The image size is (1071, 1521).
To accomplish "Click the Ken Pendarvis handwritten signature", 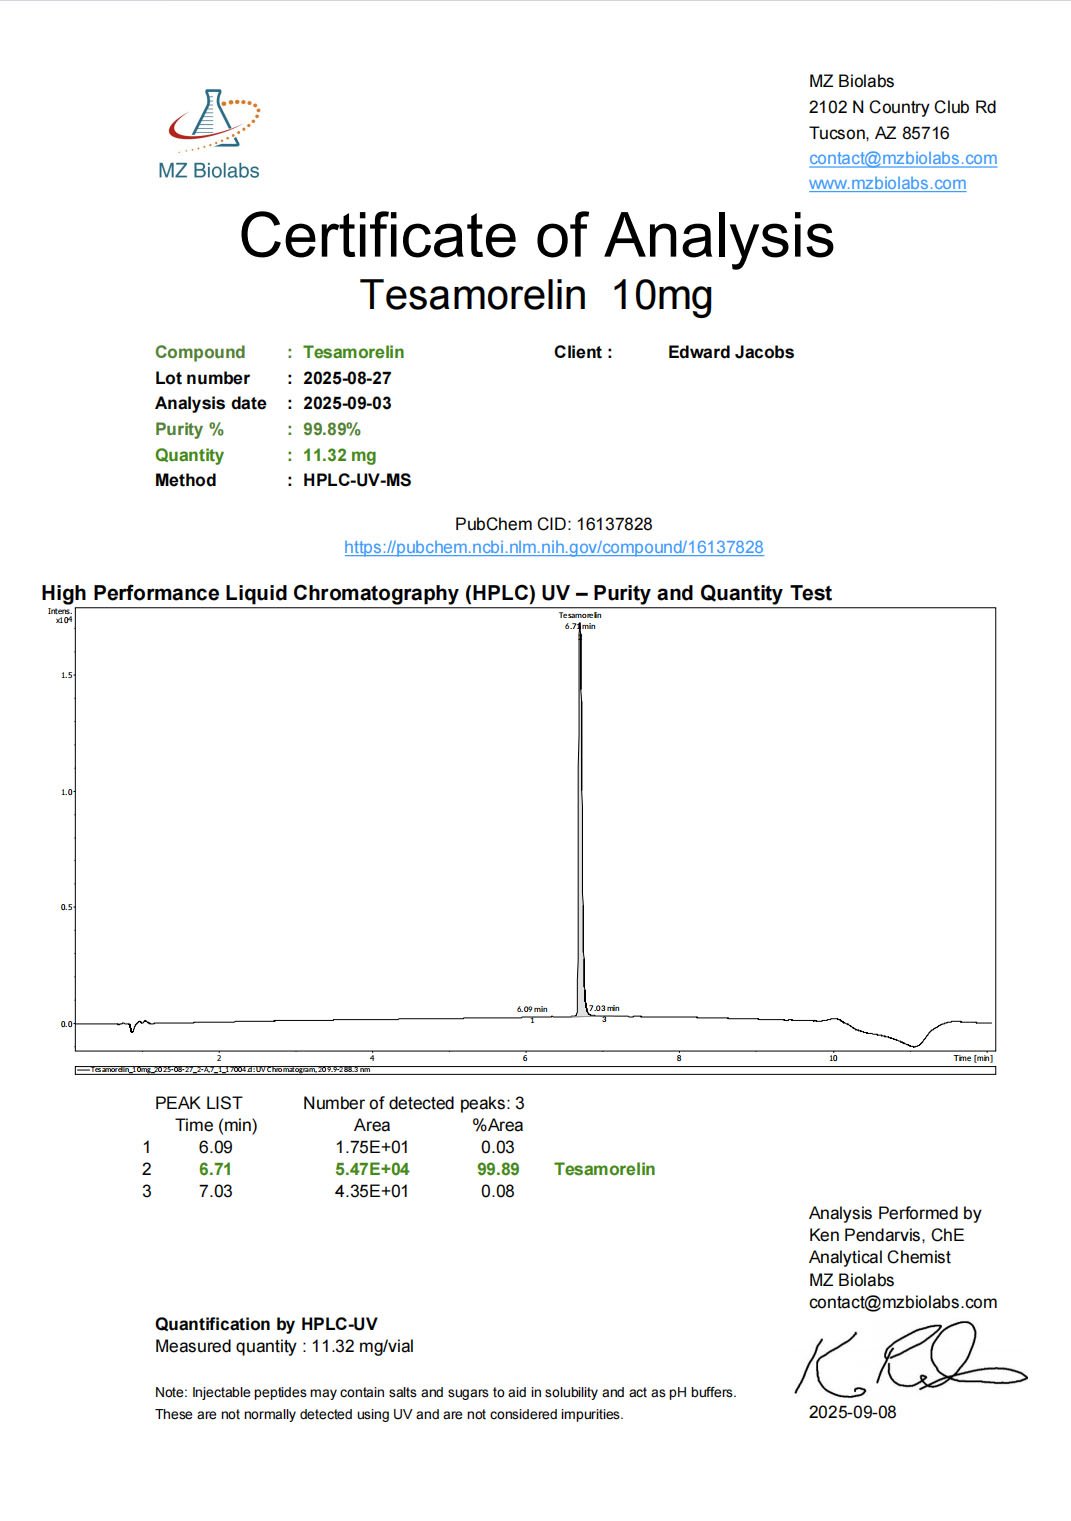I will pyautogui.click(x=905, y=1360).
